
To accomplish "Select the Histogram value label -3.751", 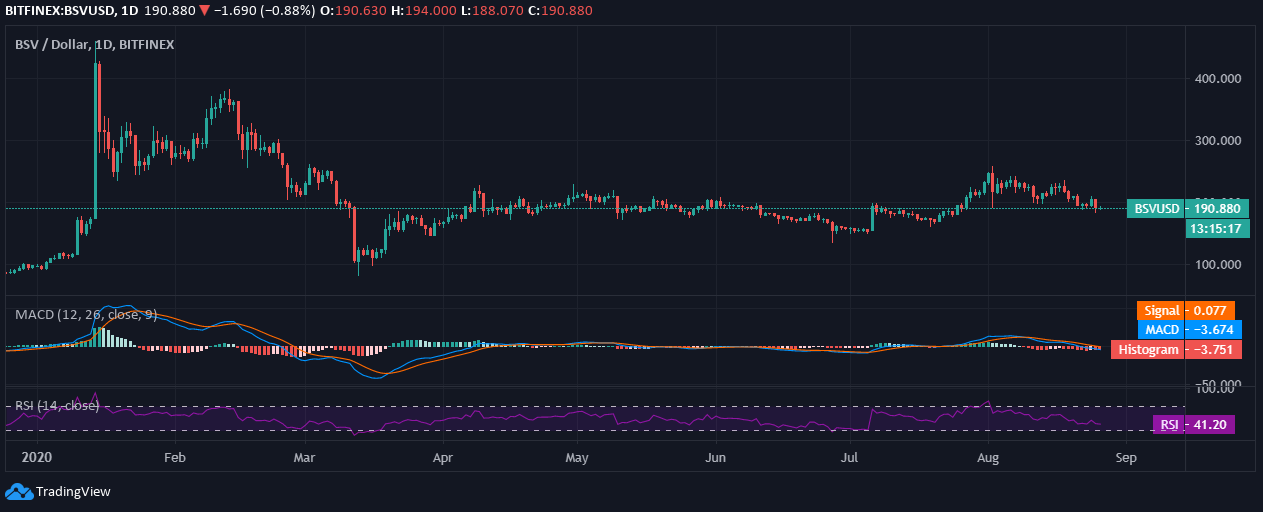I will point(1176,349).
